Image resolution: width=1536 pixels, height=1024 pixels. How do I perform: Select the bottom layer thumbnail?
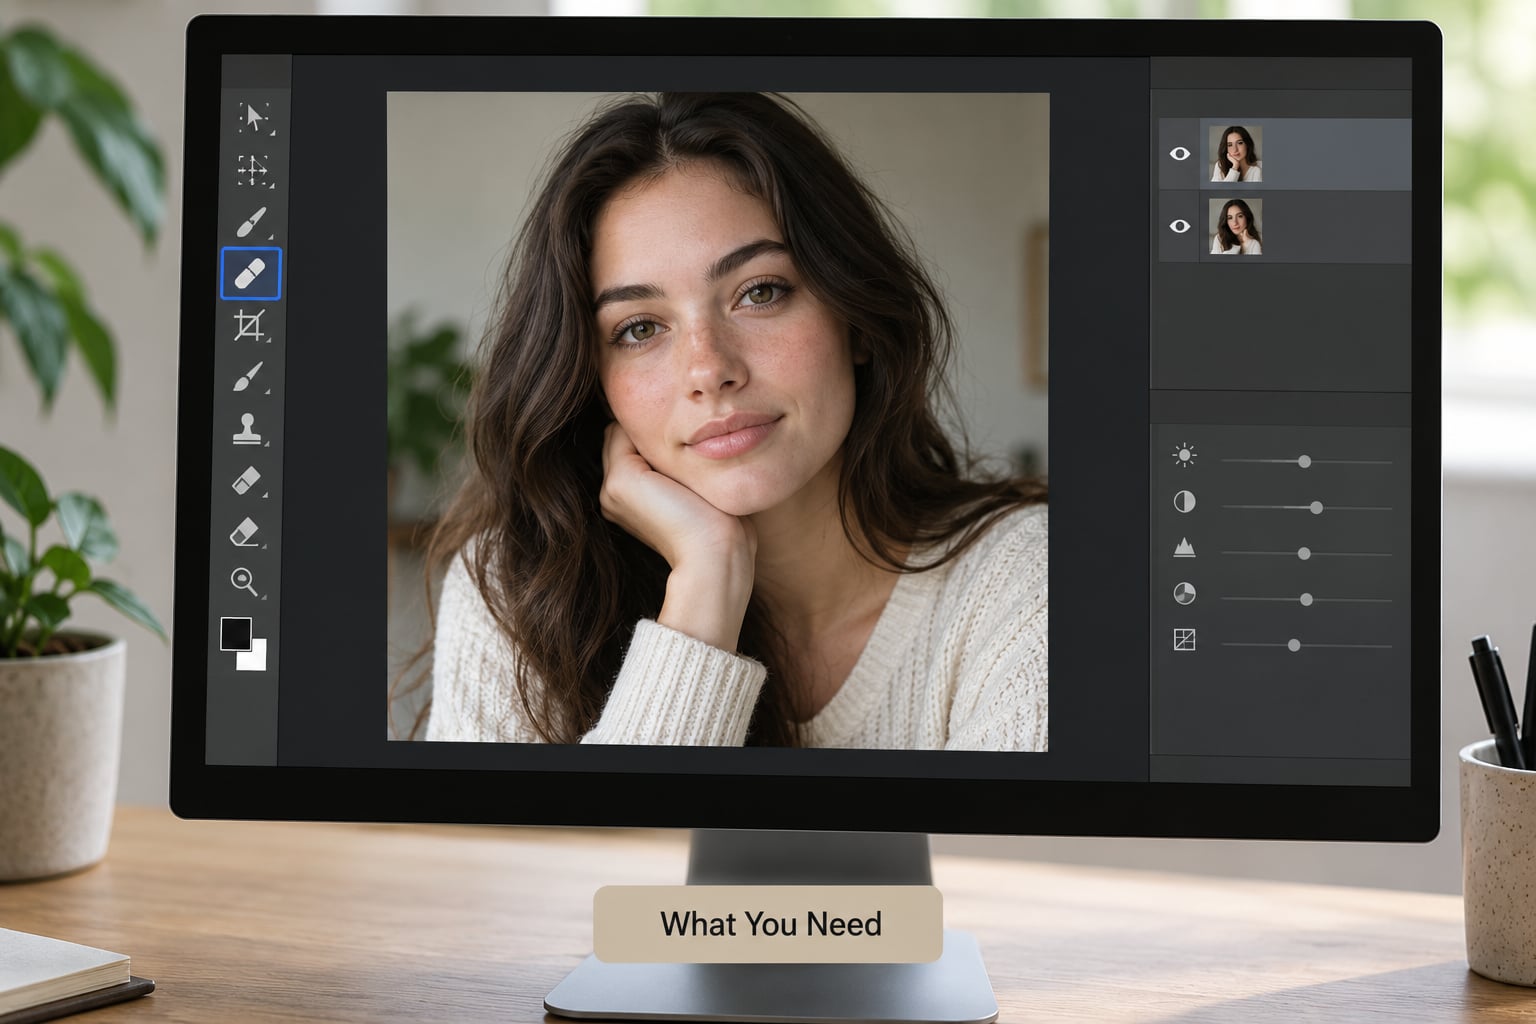pos(1235,226)
